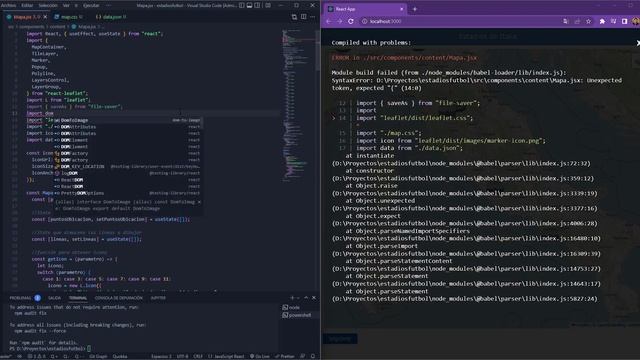The height and width of the screenshot is (360, 640).
Task: Go back in the browser
Action: click(329, 21)
